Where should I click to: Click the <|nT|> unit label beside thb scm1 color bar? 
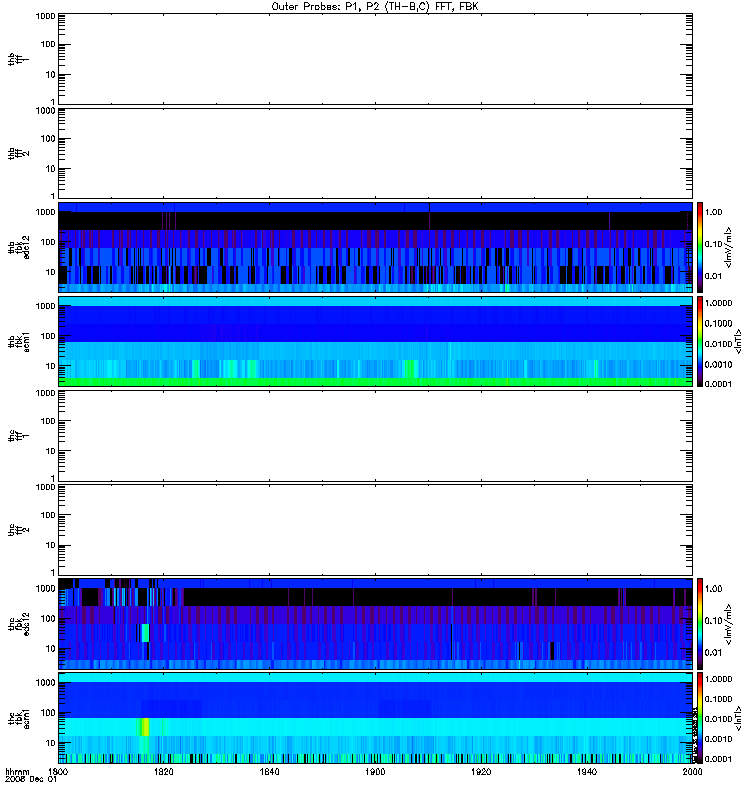[x=737, y=341]
